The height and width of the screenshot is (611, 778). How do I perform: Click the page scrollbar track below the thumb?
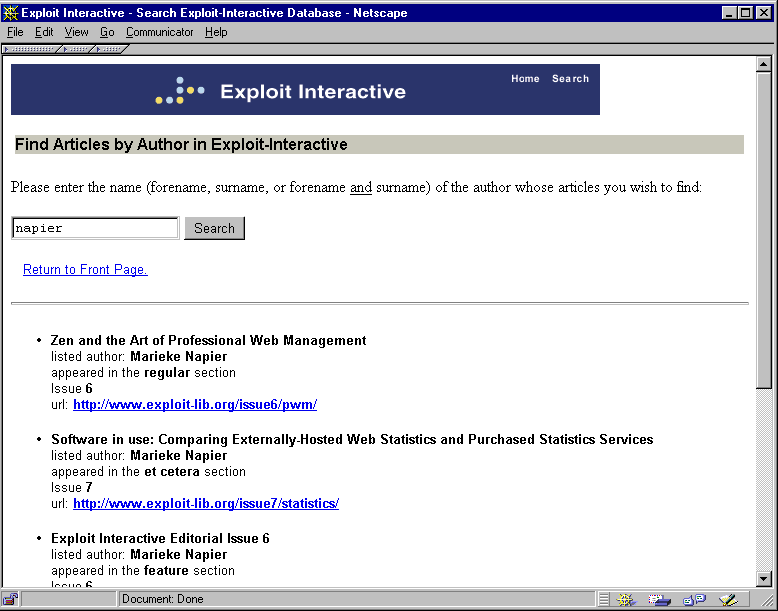point(763,480)
